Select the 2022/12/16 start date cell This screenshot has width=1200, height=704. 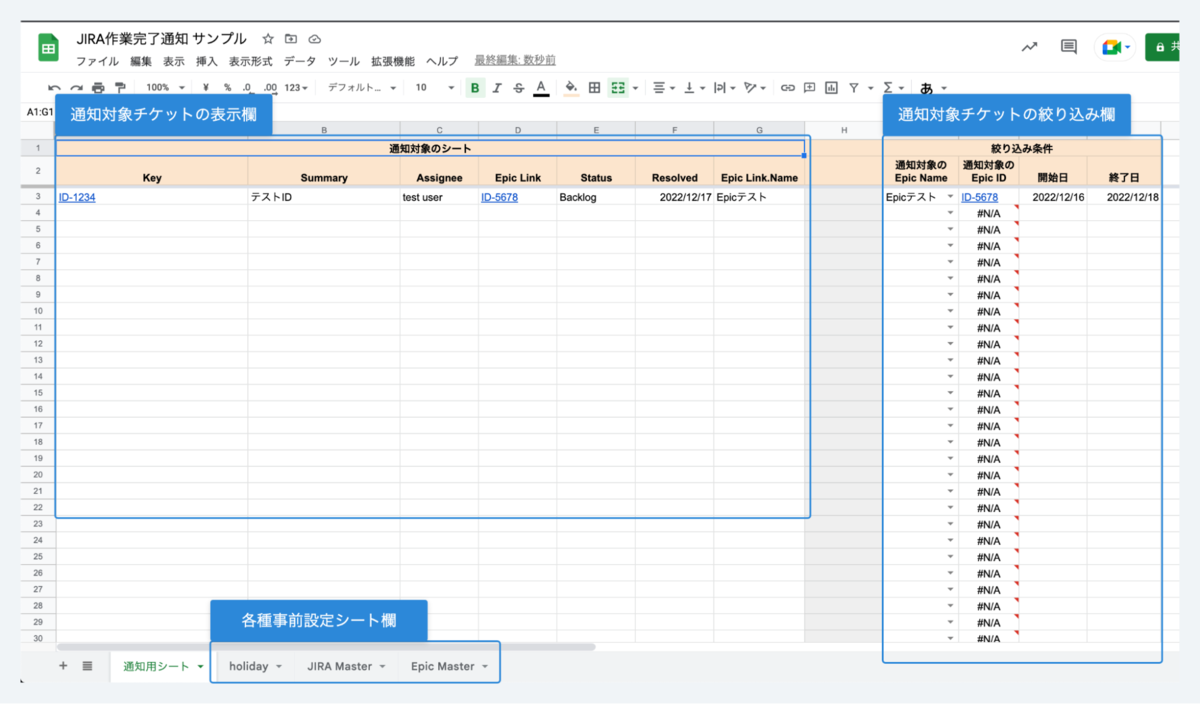coord(1053,197)
